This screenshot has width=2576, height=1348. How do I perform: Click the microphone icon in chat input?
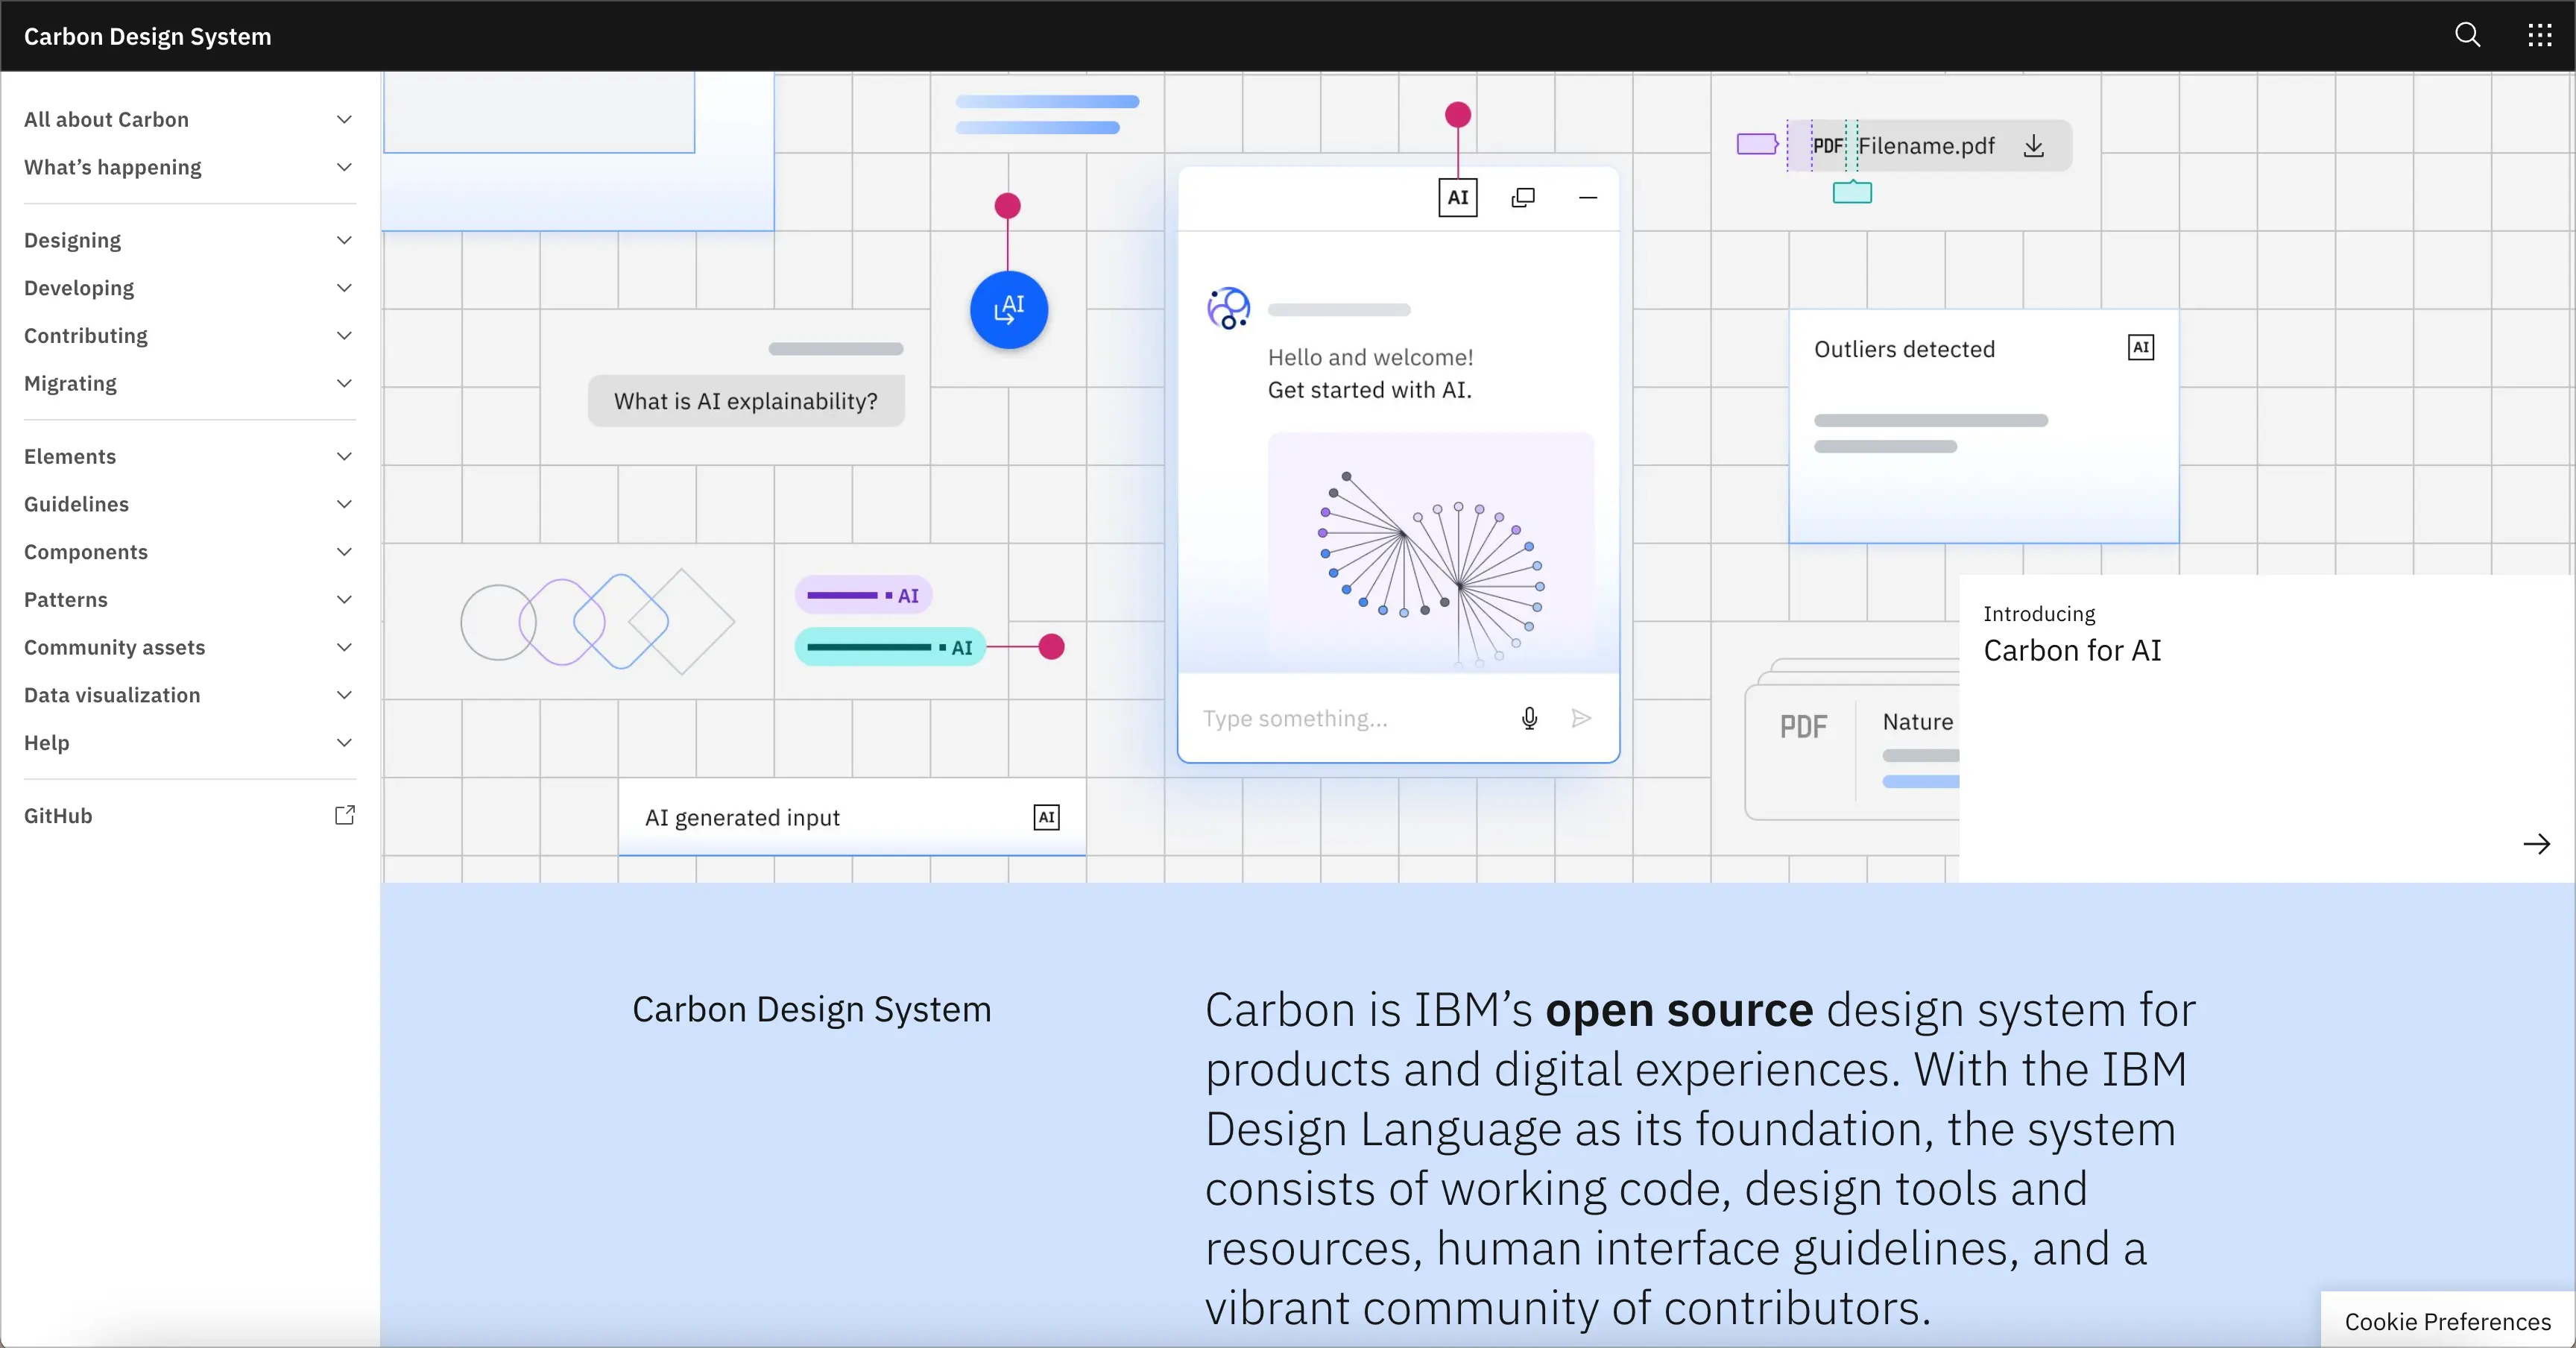point(1528,718)
